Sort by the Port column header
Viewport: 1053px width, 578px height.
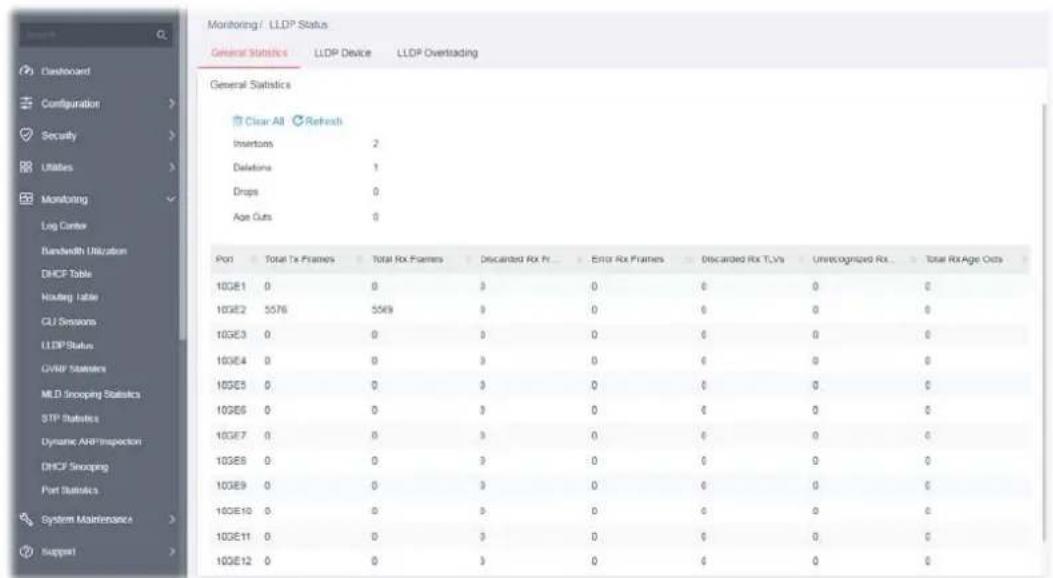pyautogui.click(x=224, y=259)
